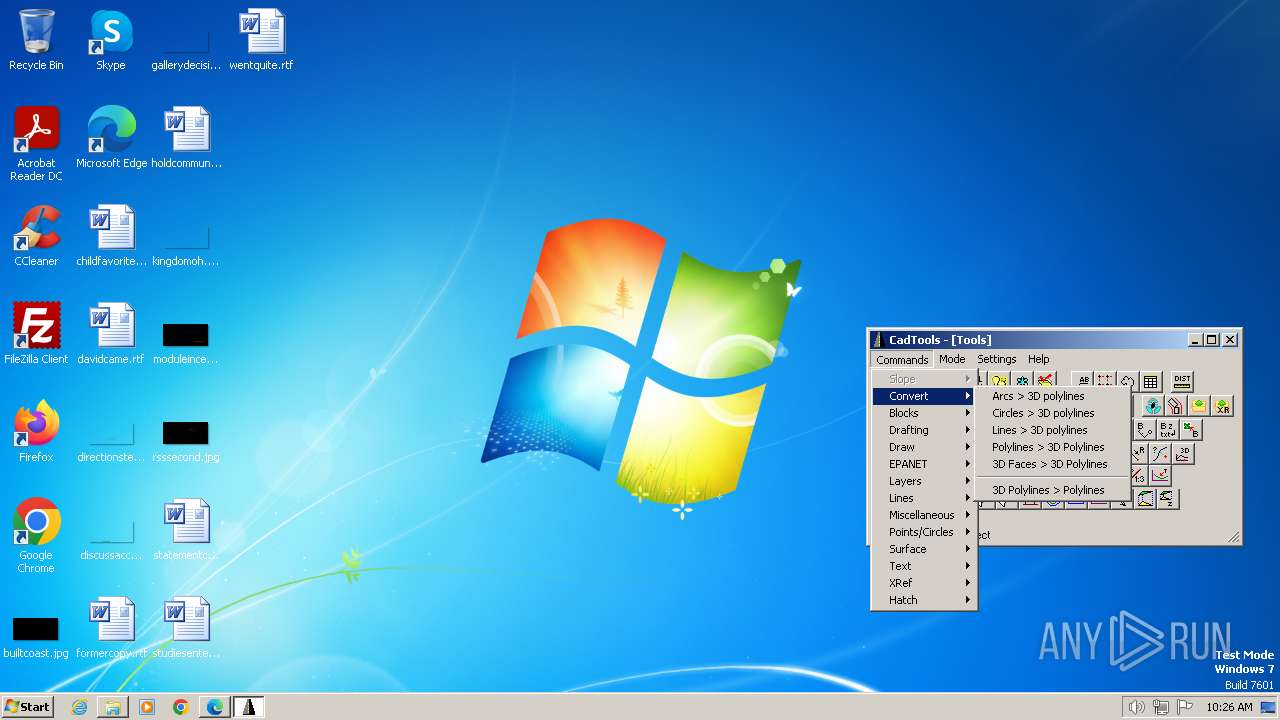Expand the Miscellaneous submenu
The width and height of the screenshot is (1280, 720).
pyautogui.click(x=924, y=515)
